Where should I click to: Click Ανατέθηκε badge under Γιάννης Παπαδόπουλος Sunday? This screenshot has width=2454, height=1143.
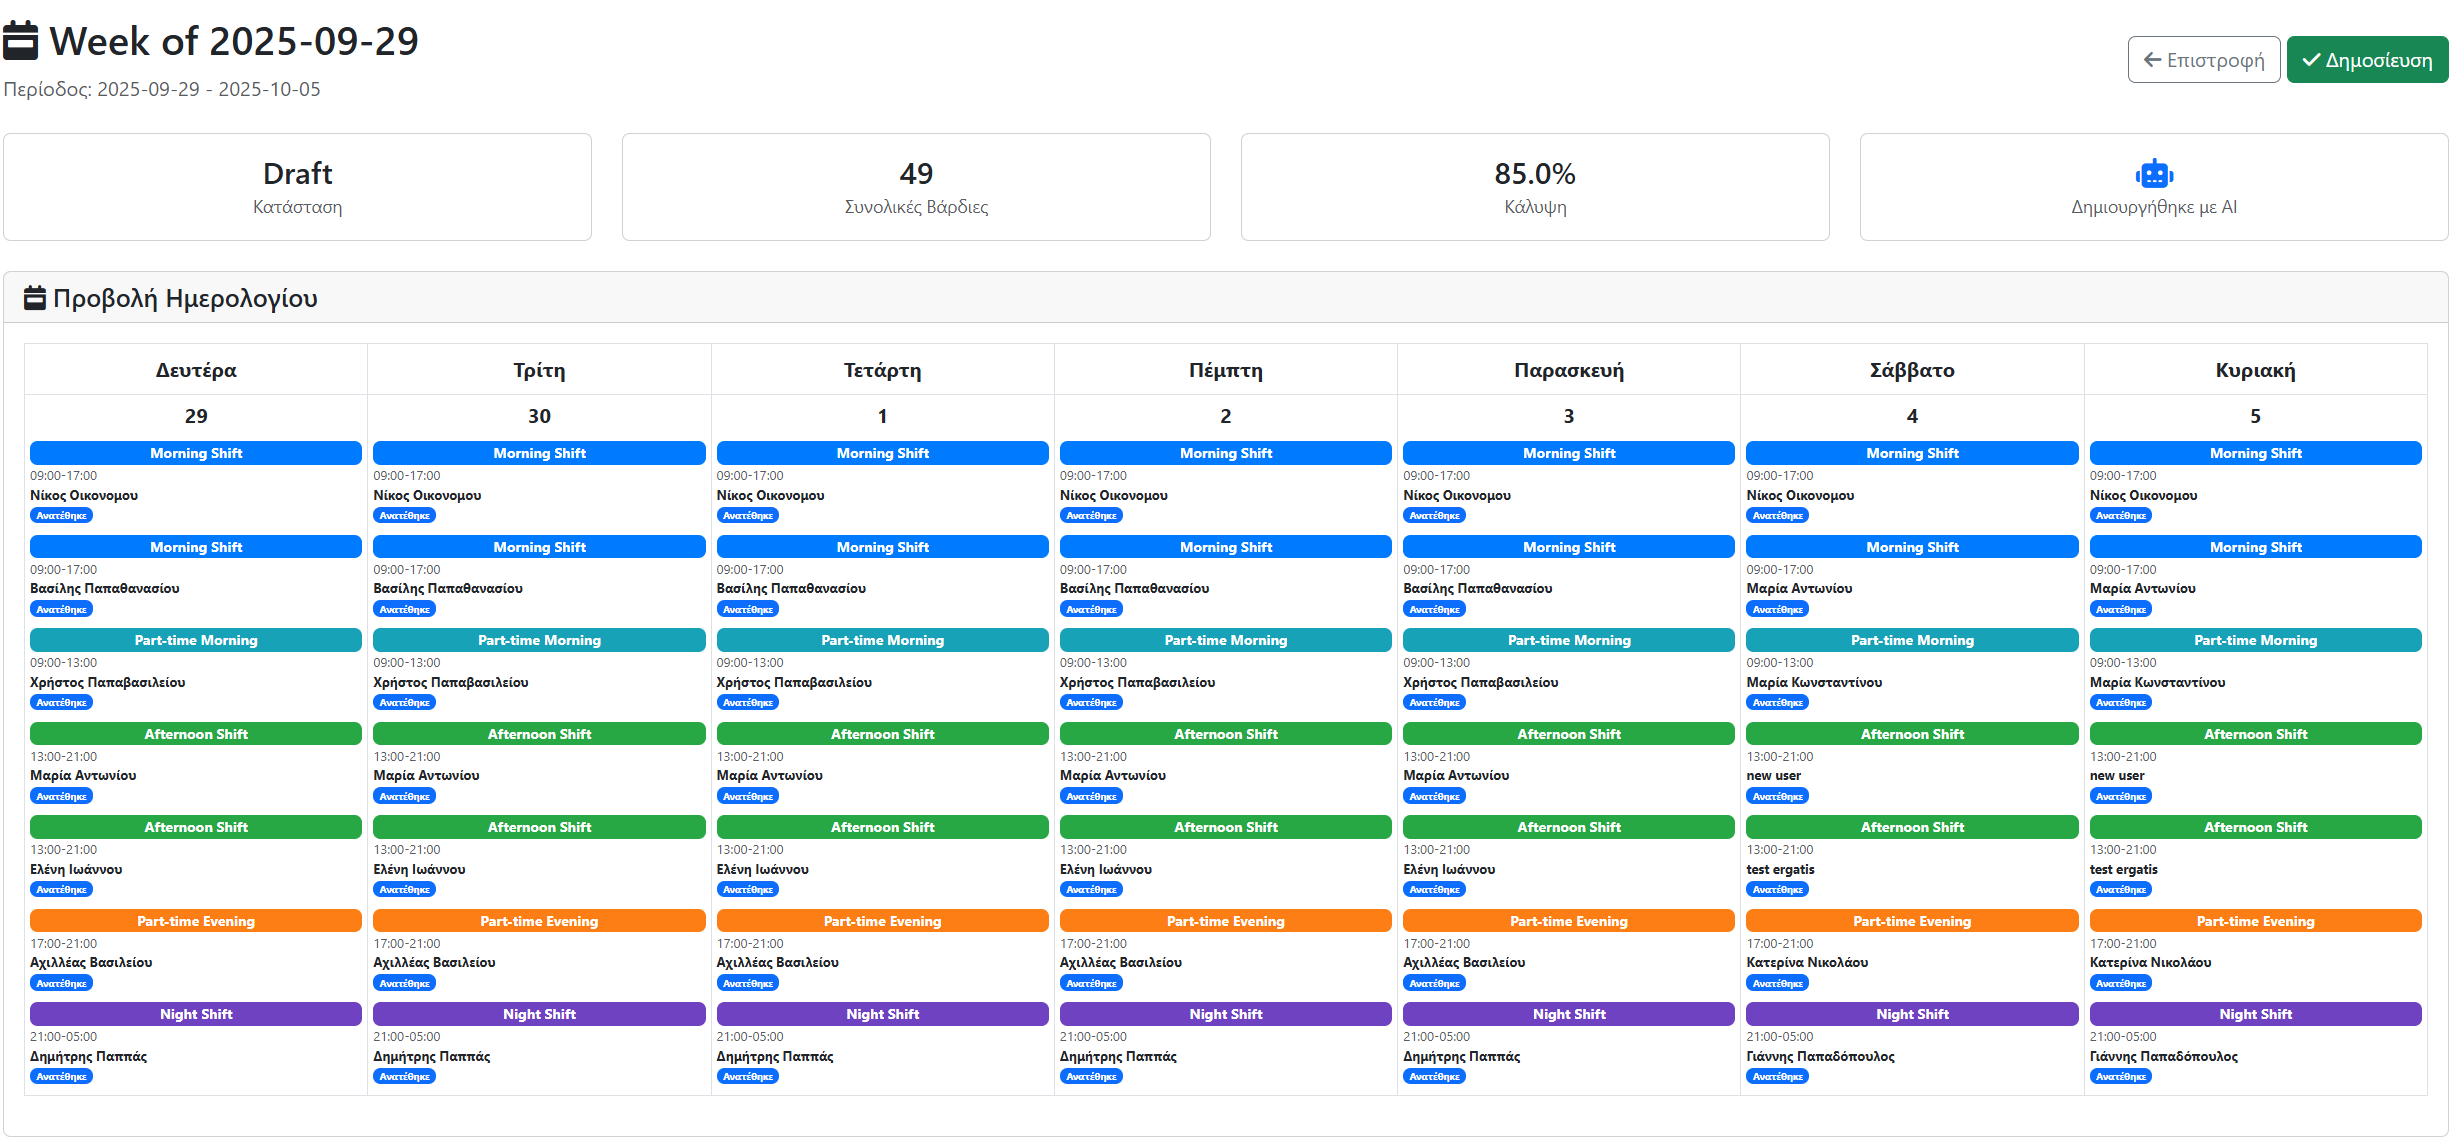coord(2120,1077)
